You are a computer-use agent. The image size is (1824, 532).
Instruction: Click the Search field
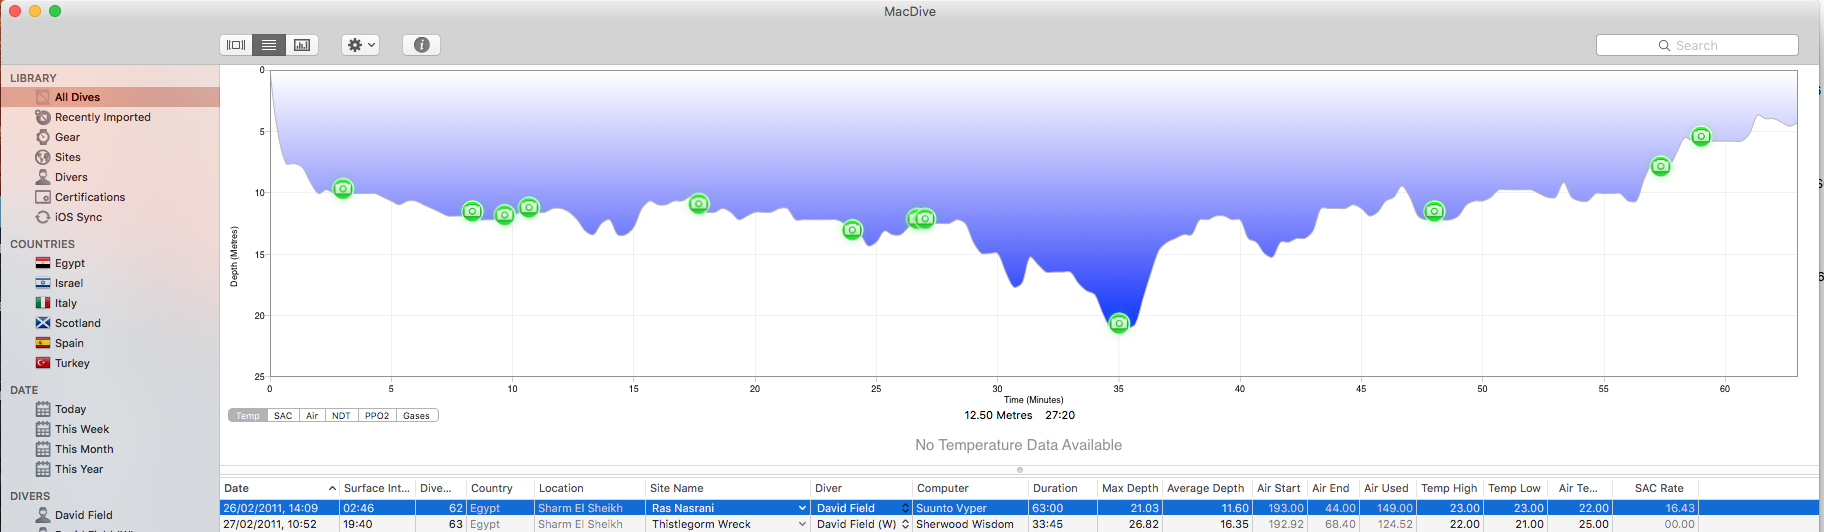[x=1697, y=45]
